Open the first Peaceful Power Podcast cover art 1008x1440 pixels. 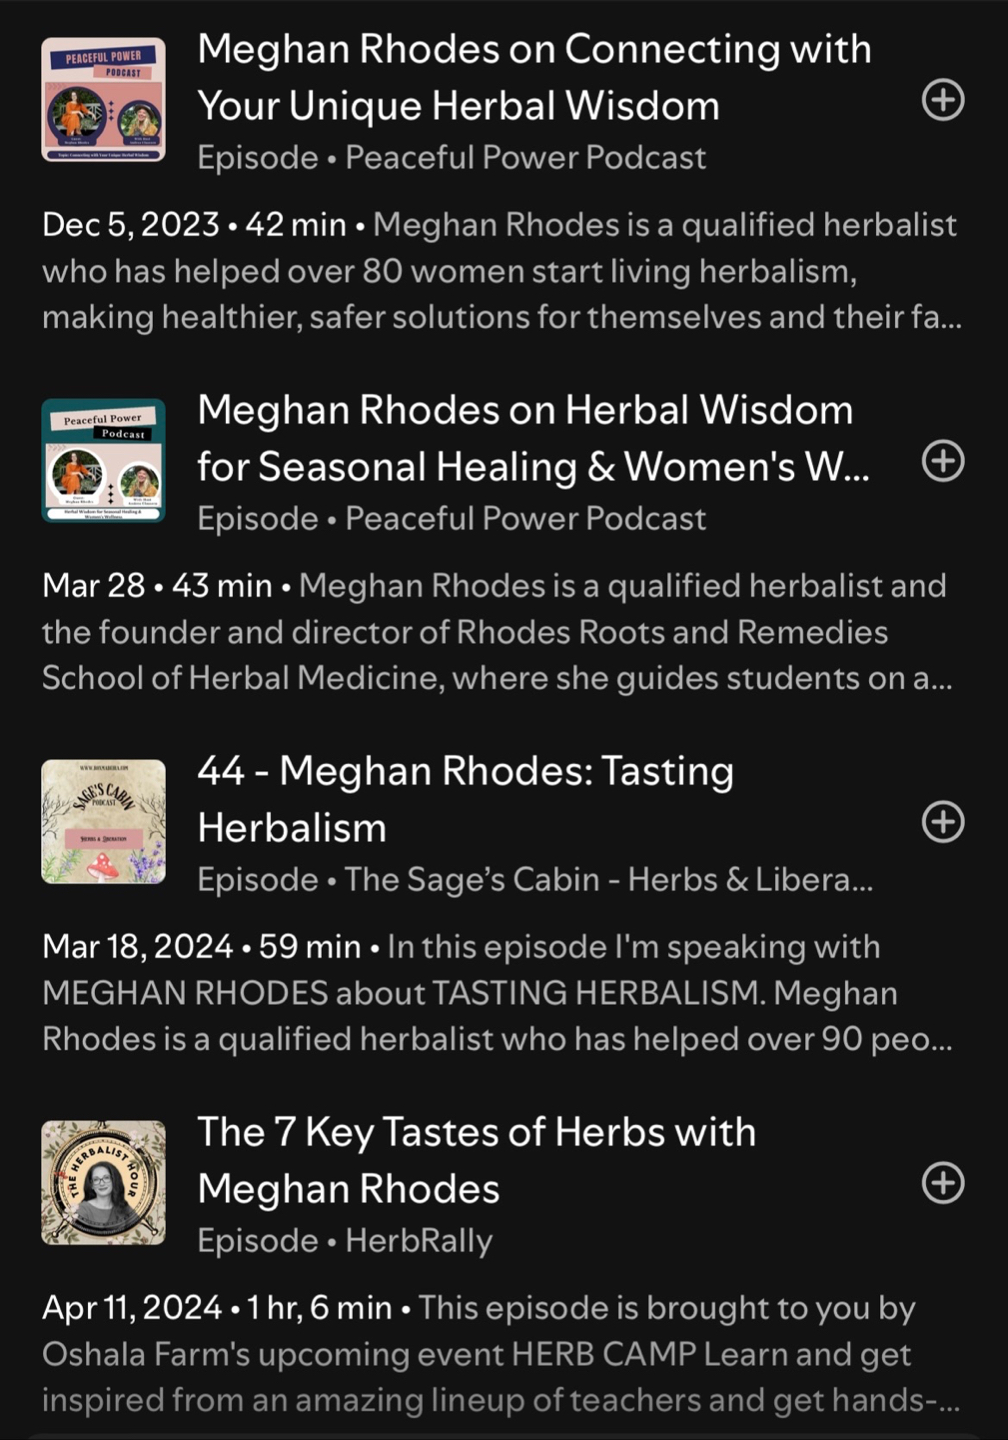pos(103,100)
